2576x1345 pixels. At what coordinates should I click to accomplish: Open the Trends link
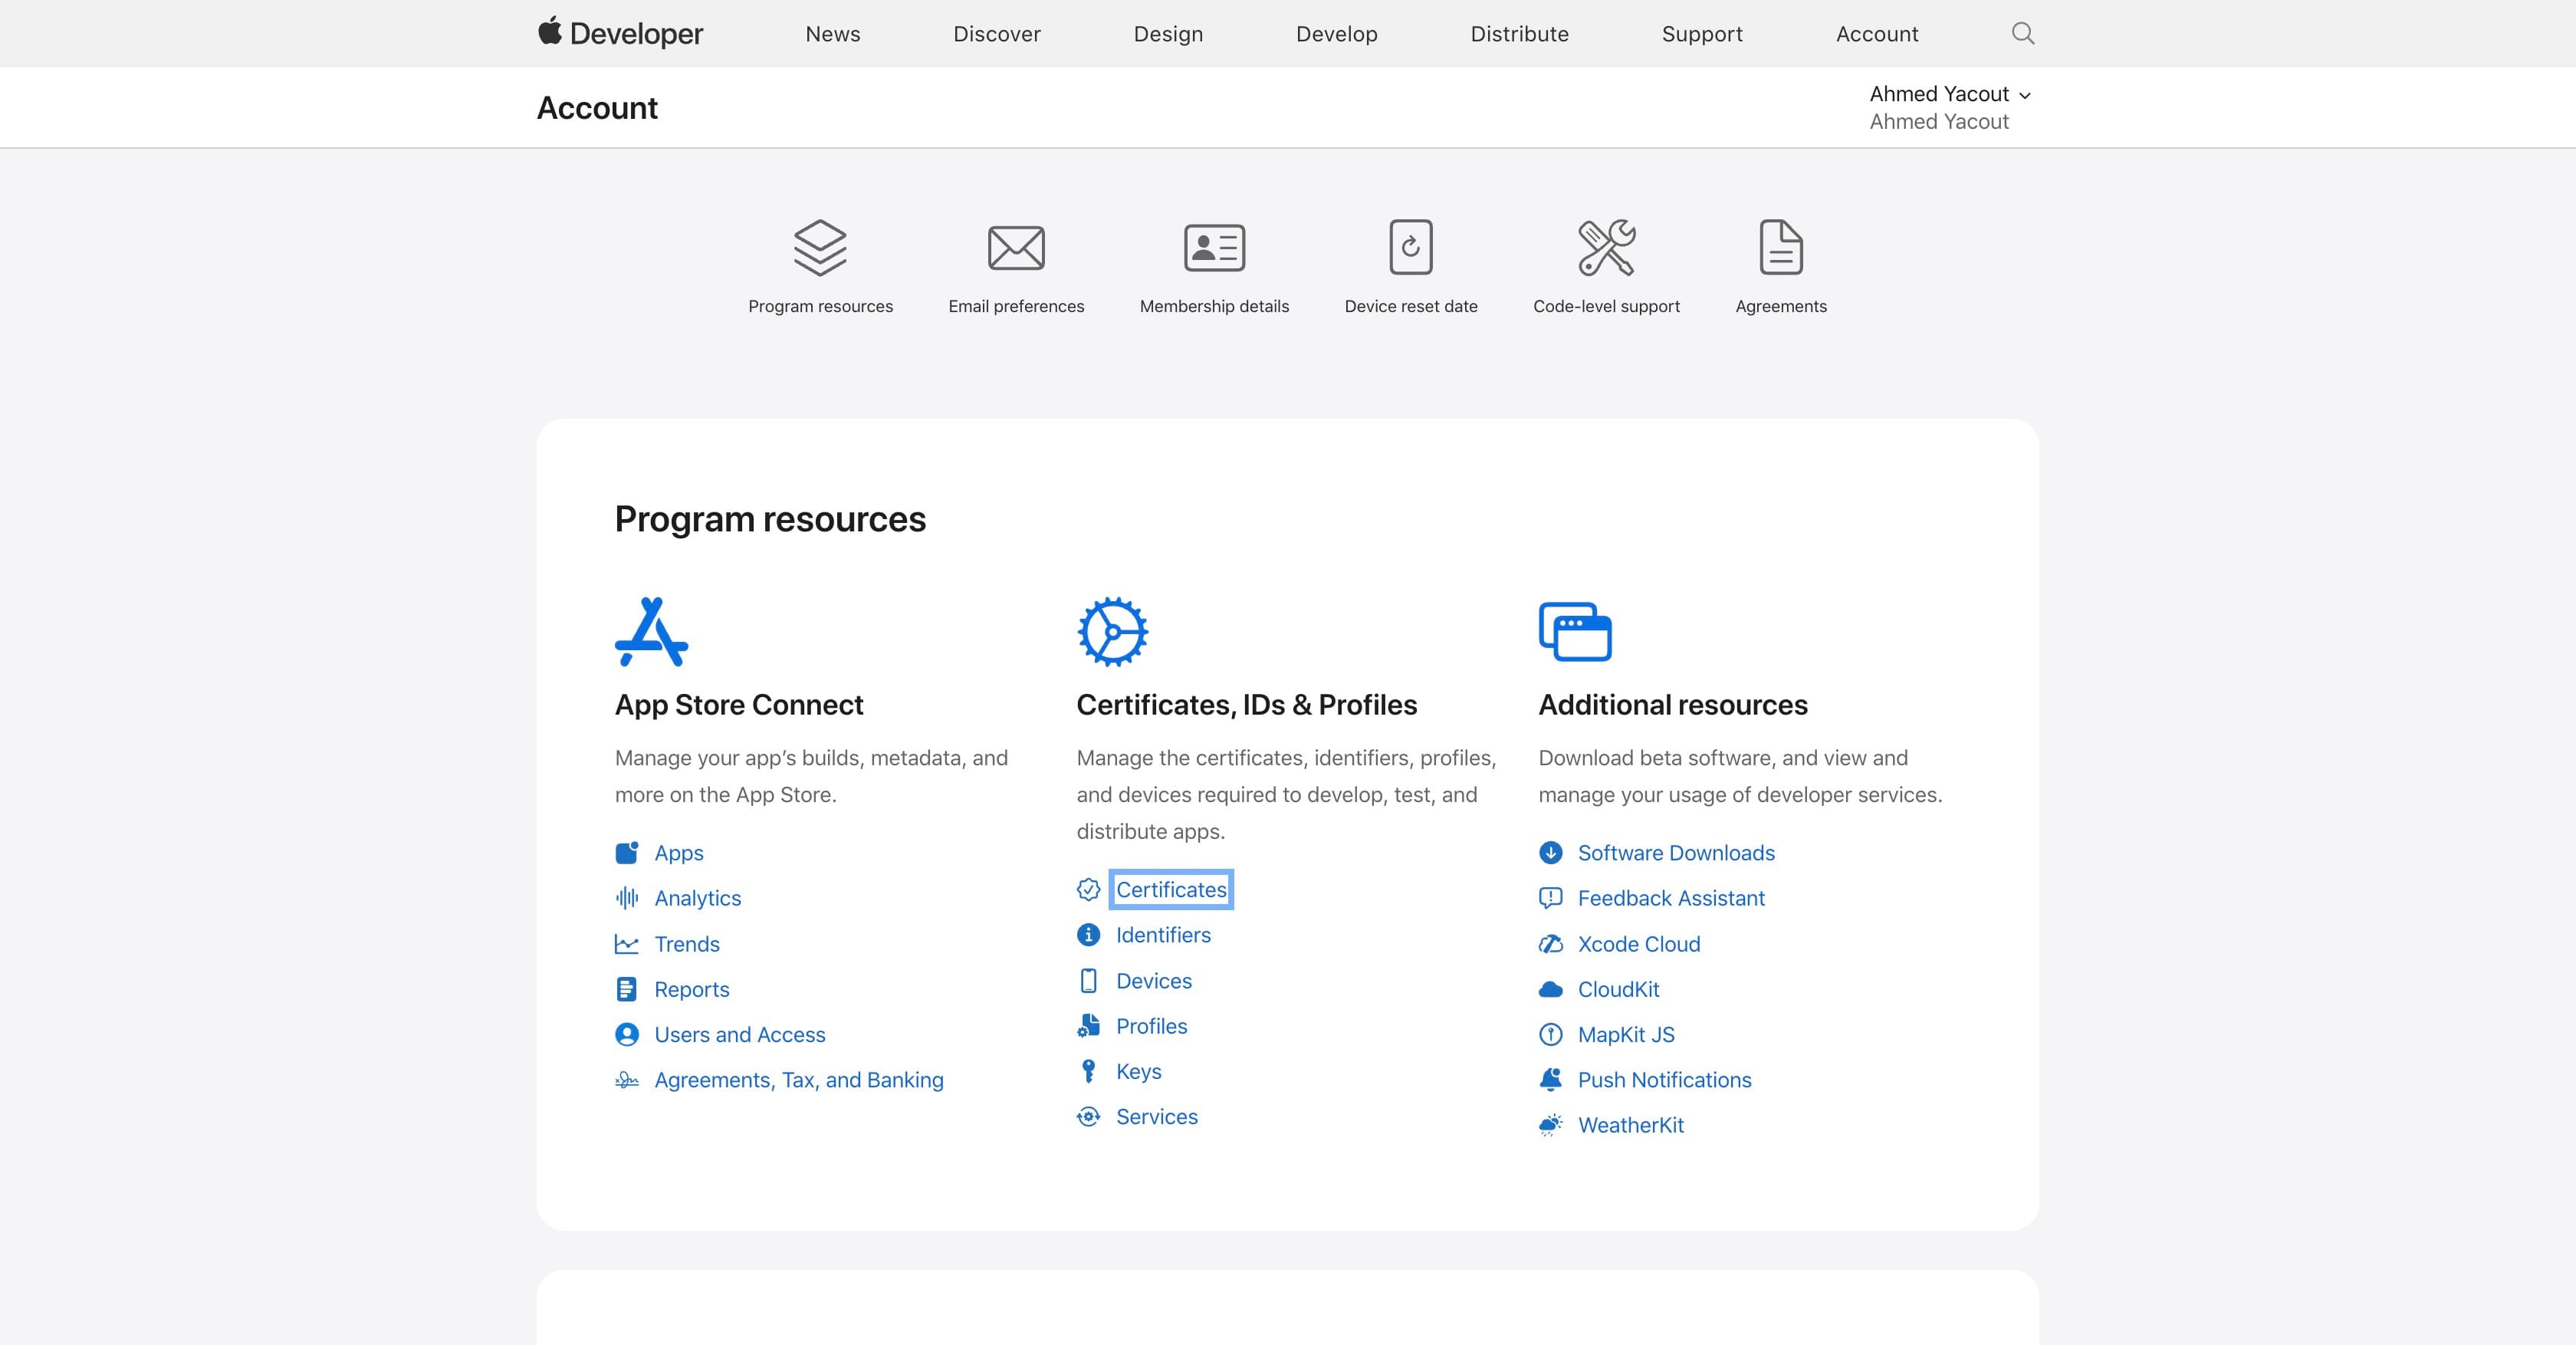[687, 944]
